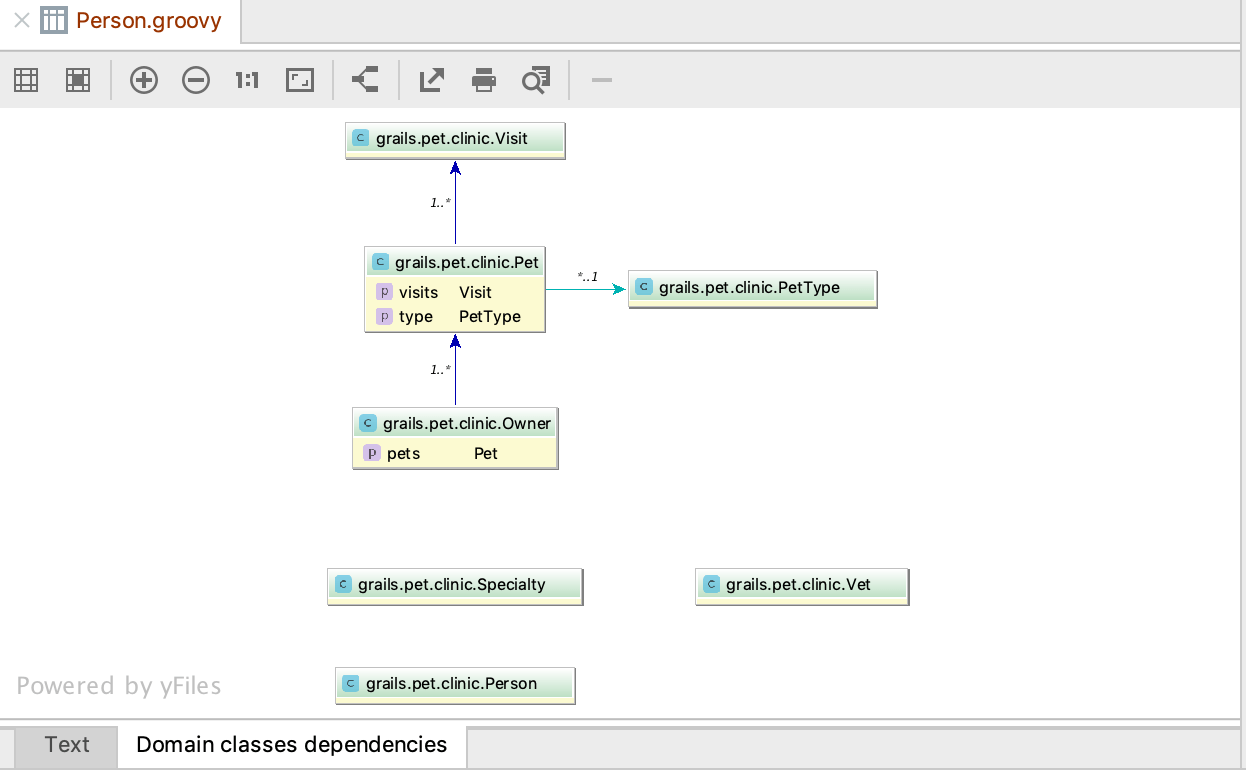Switch to the Domain classes dependencies tab
Screen dimensions: 1246x770
290,744
